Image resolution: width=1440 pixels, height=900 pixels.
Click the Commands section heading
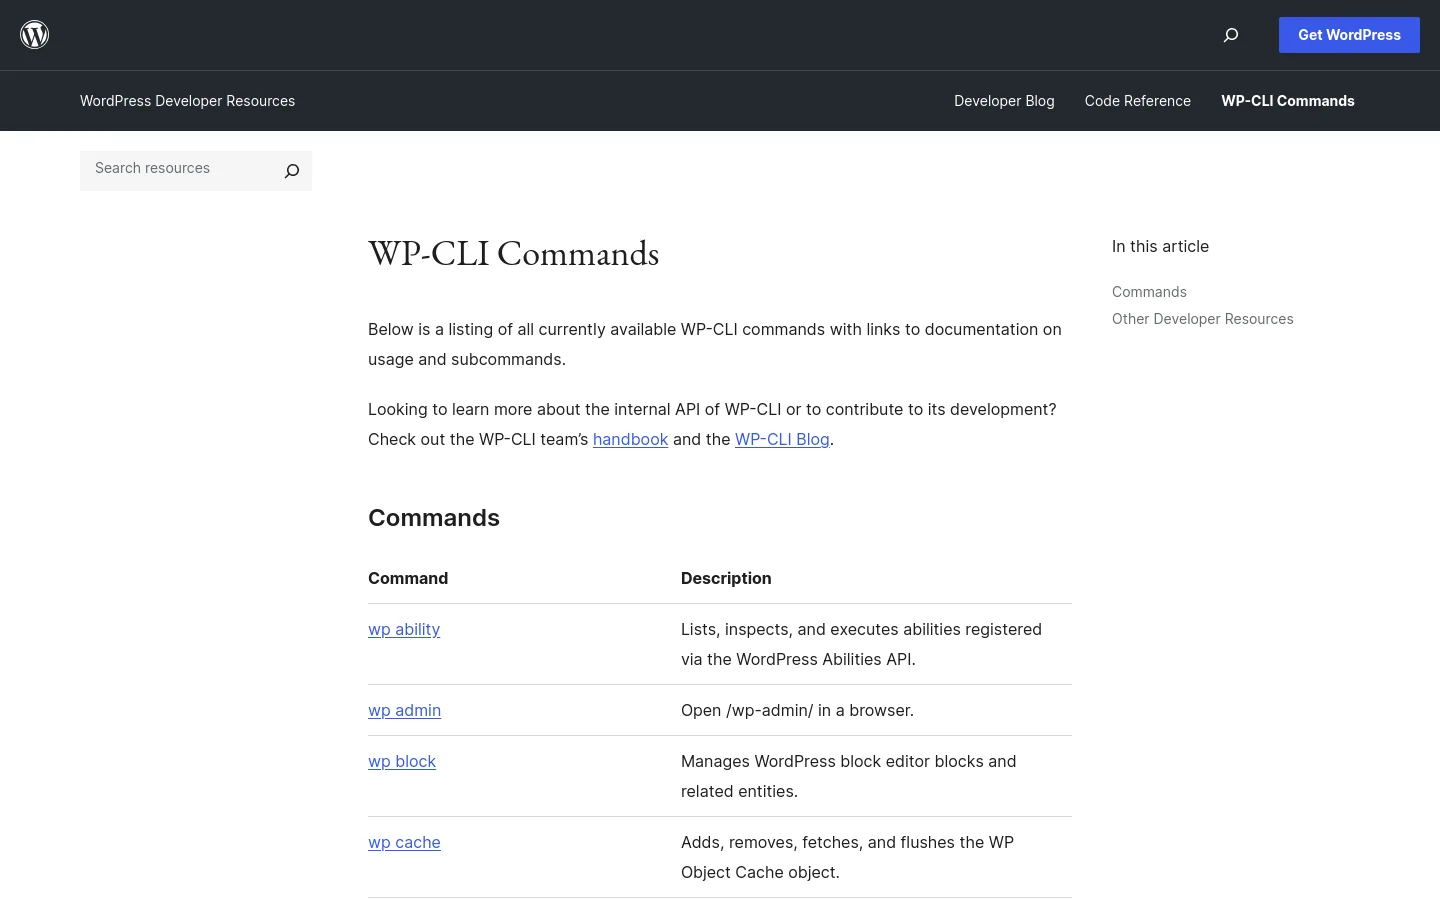click(x=434, y=518)
